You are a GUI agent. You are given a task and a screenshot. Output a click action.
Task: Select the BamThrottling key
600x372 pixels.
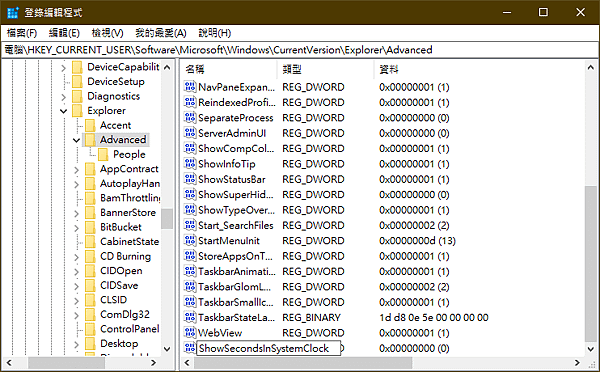(130, 198)
